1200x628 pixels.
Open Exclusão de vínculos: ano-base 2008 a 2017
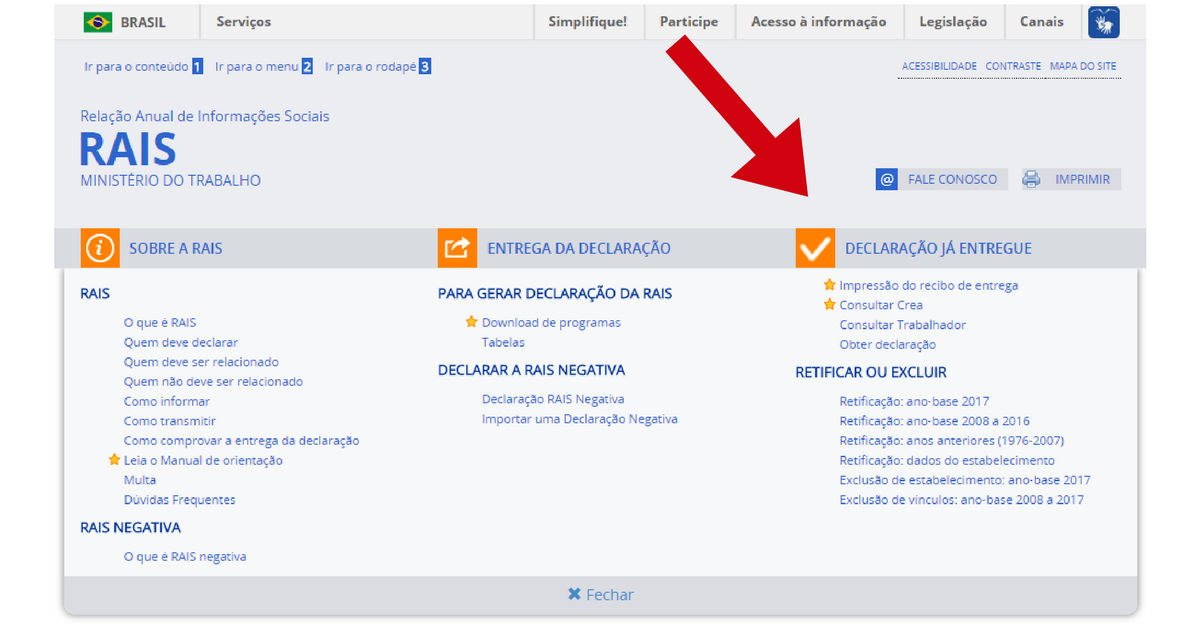coord(962,500)
